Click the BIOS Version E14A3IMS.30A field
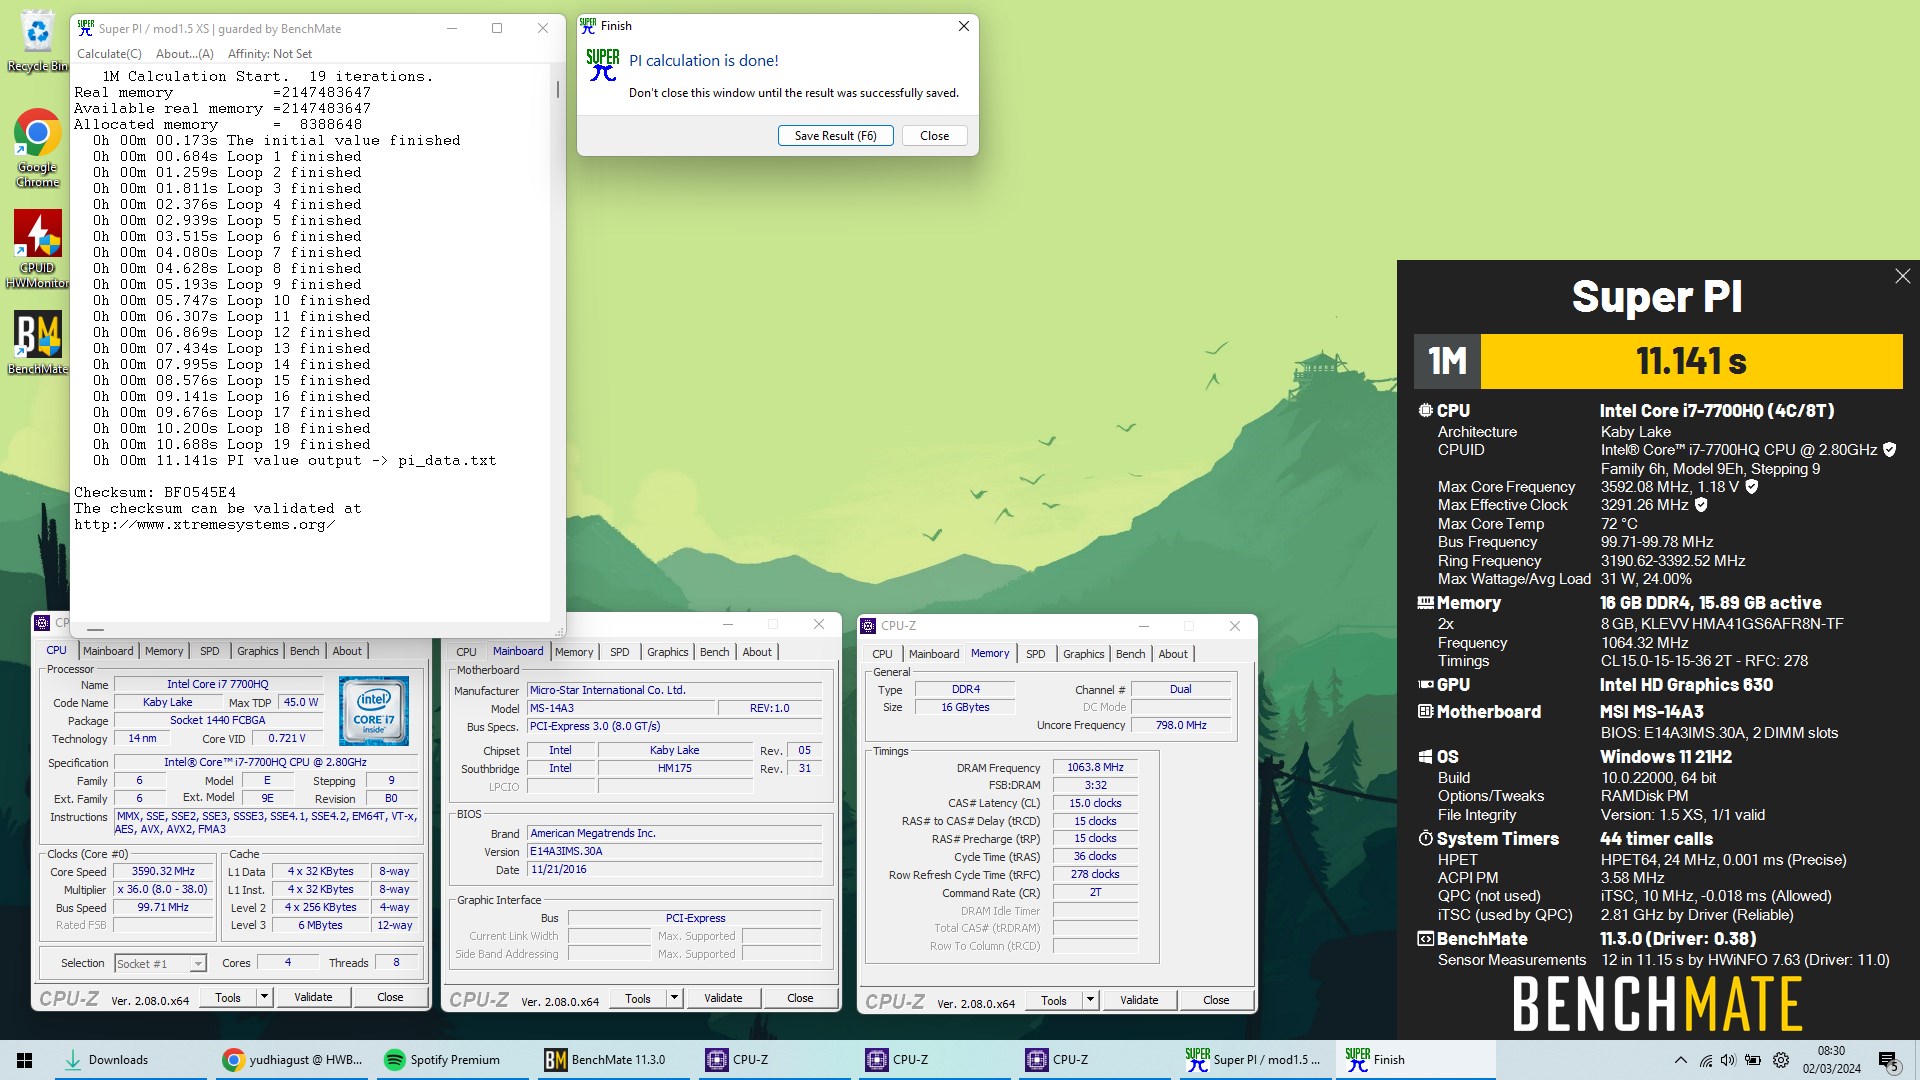The width and height of the screenshot is (1920, 1080). [x=674, y=851]
